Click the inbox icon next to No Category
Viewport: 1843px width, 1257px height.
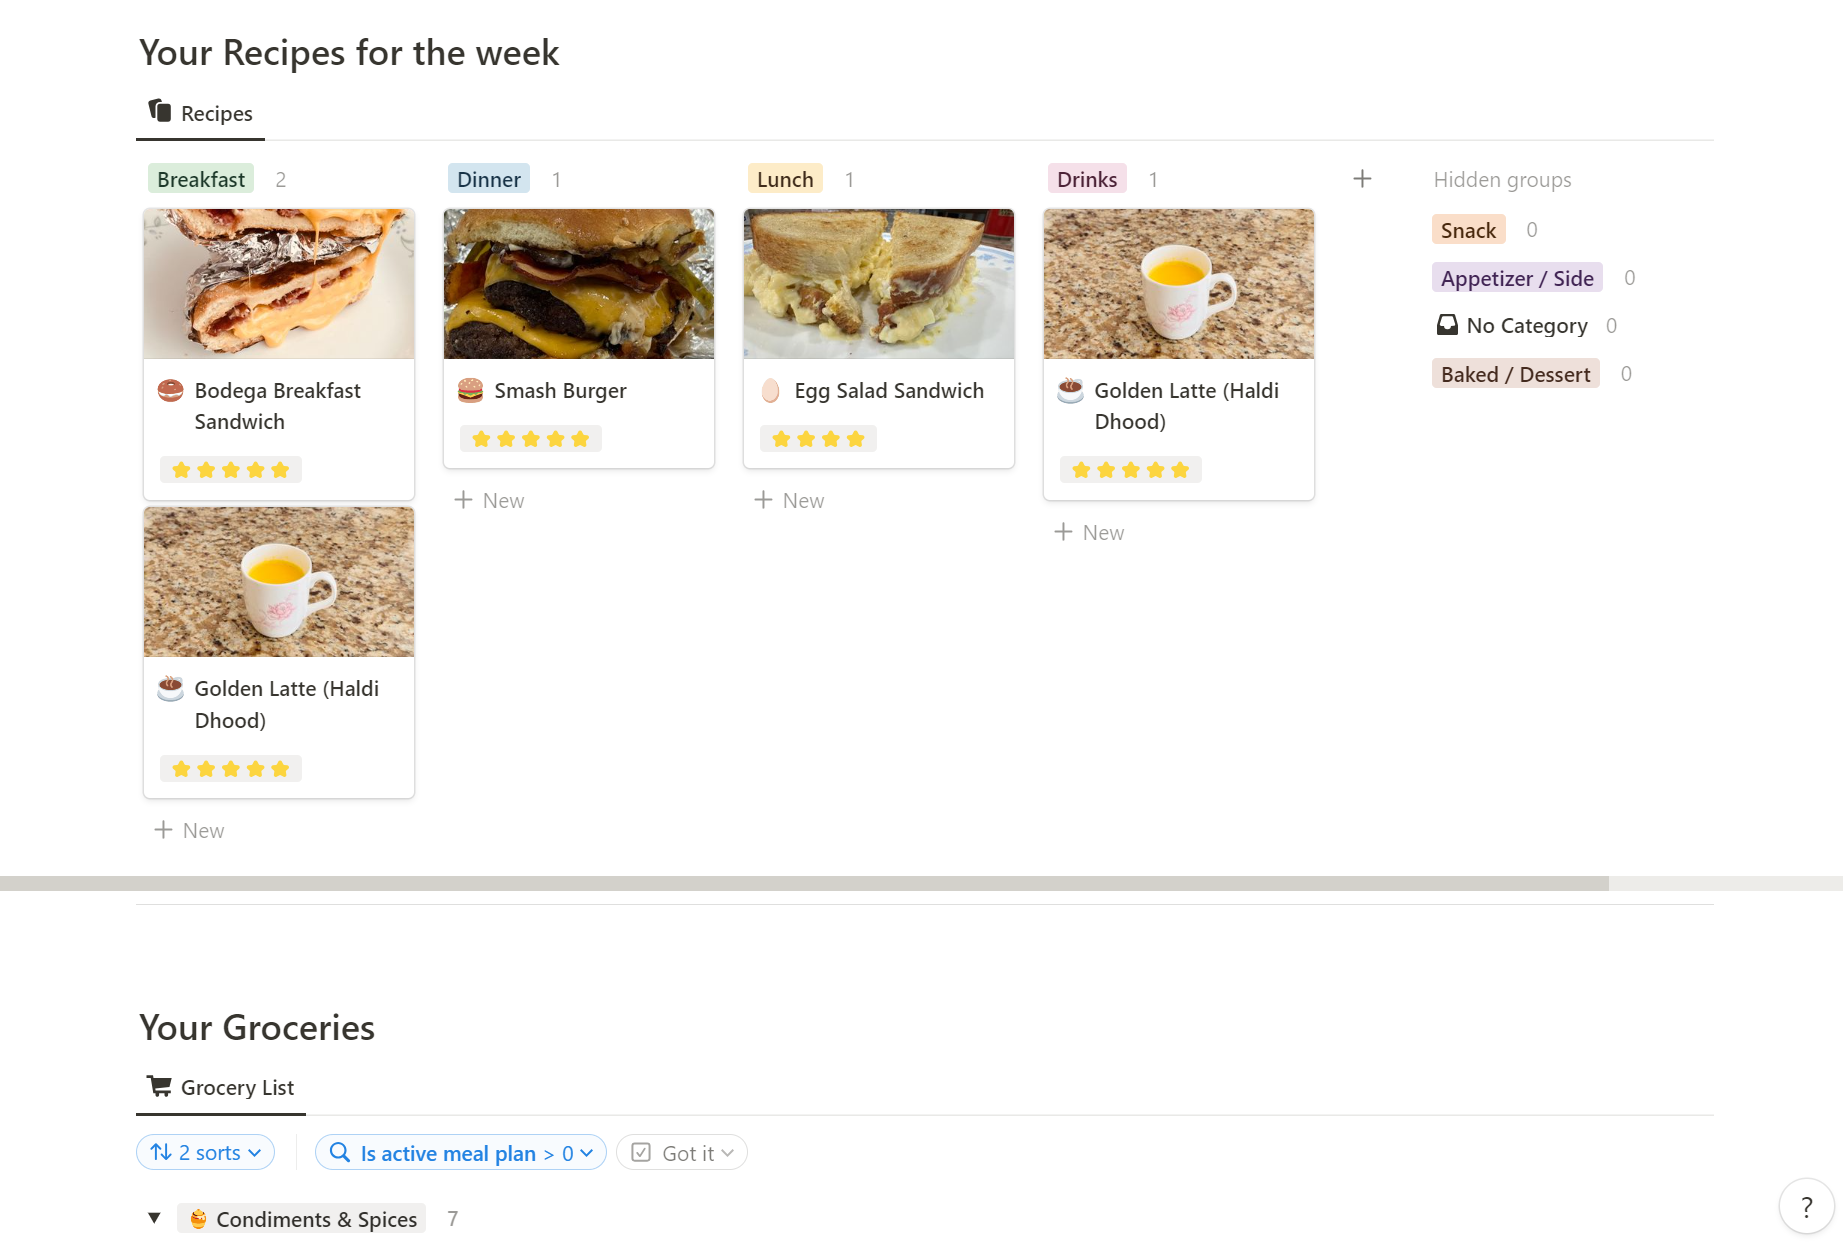pos(1447,324)
